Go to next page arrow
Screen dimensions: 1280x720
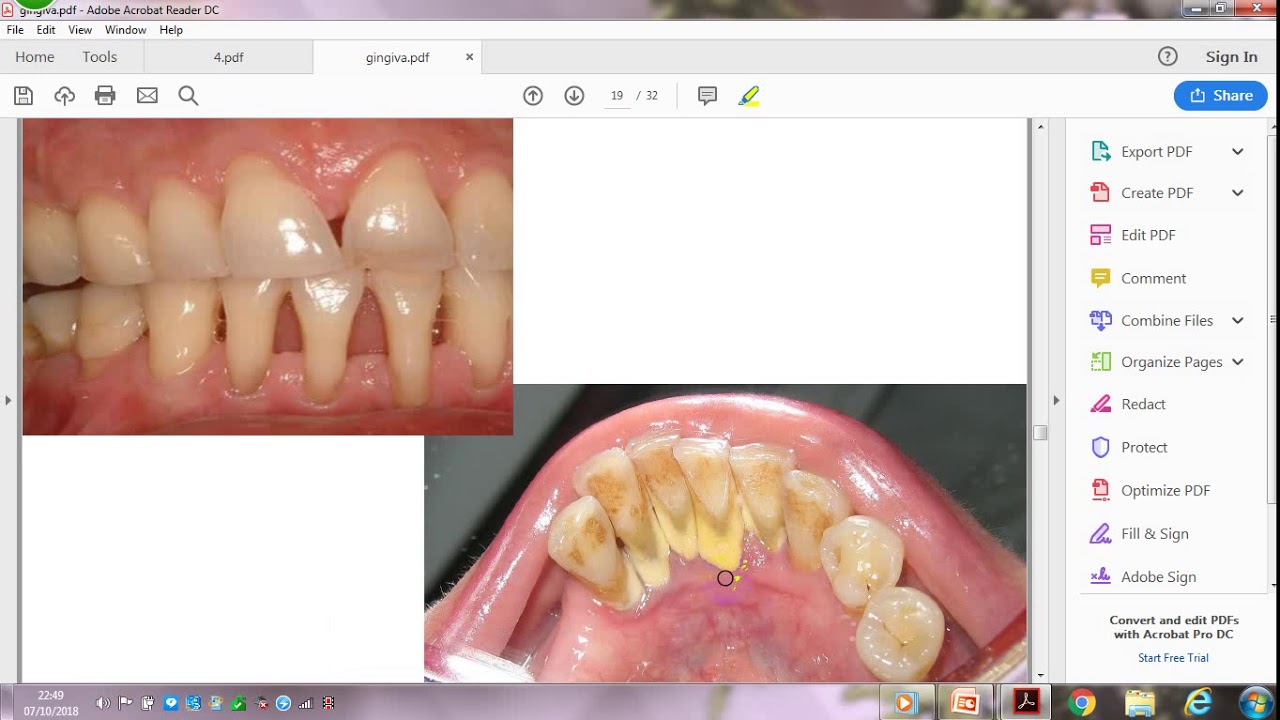[574, 96]
